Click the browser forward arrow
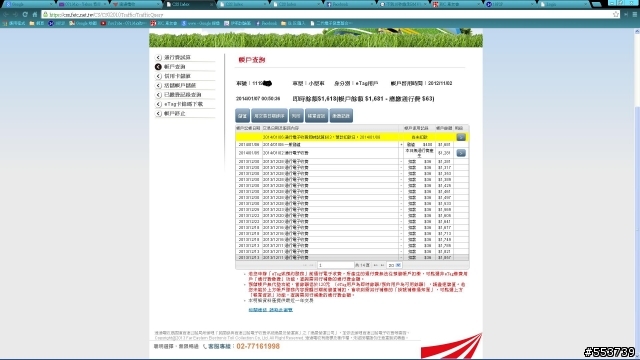 [15, 14]
